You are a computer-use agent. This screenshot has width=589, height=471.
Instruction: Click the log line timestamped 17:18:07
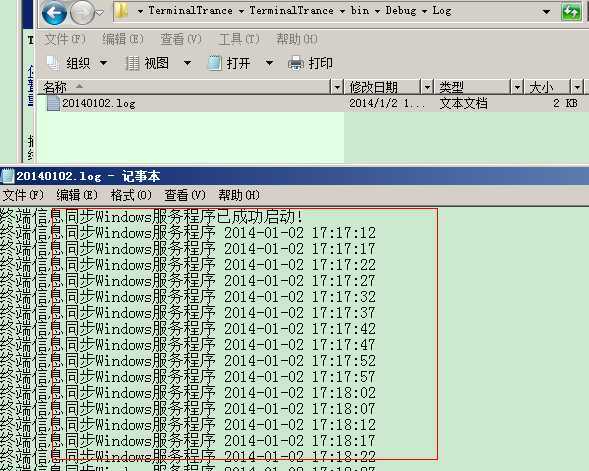coord(188,409)
